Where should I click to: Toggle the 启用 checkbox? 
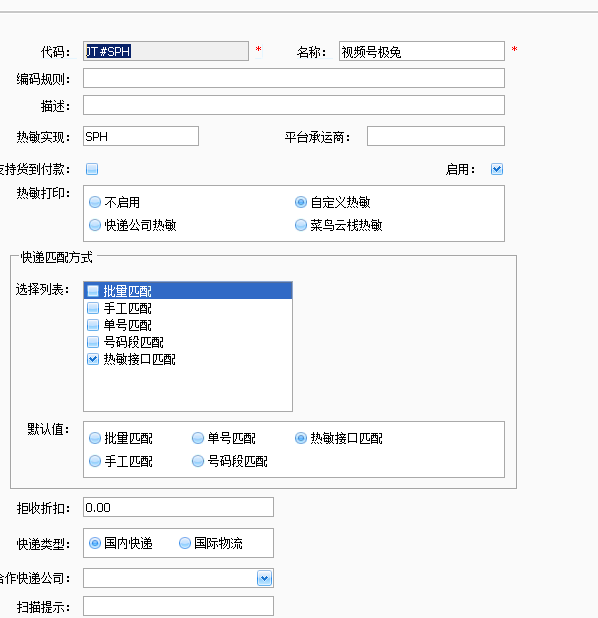pos(497,169)
